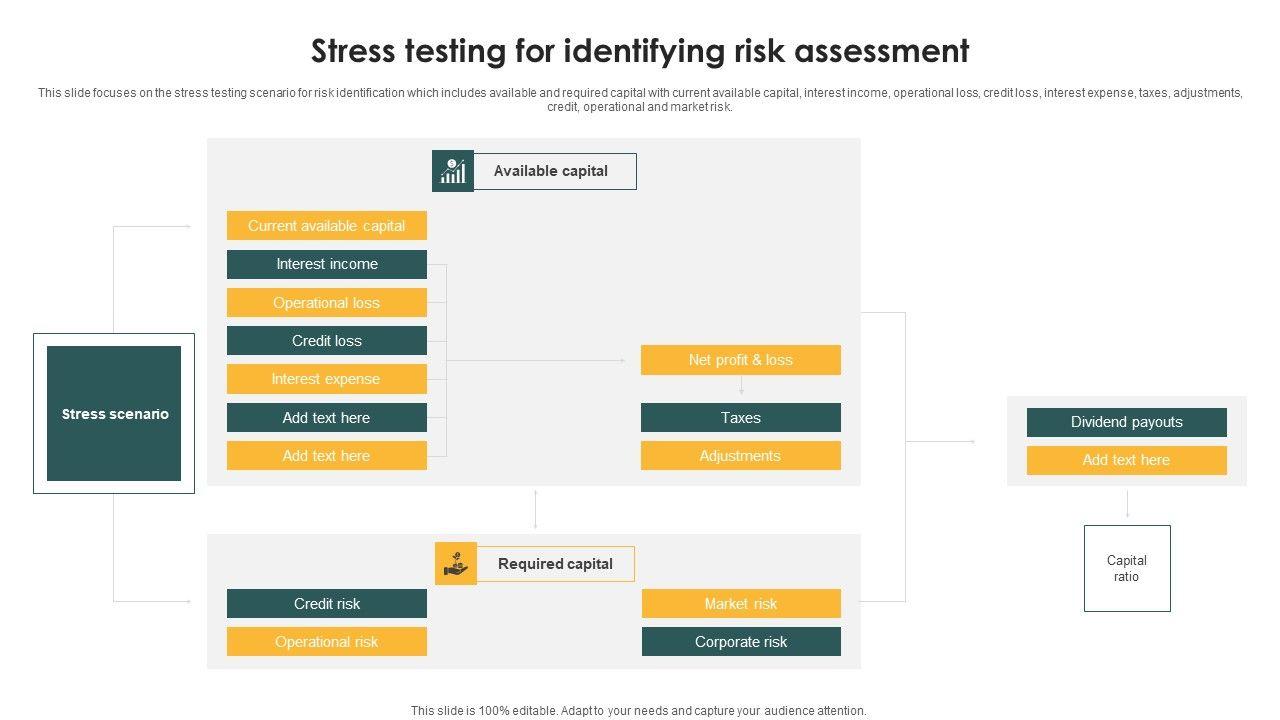Click the Dividend payouts box

(x=1126, y=422)
